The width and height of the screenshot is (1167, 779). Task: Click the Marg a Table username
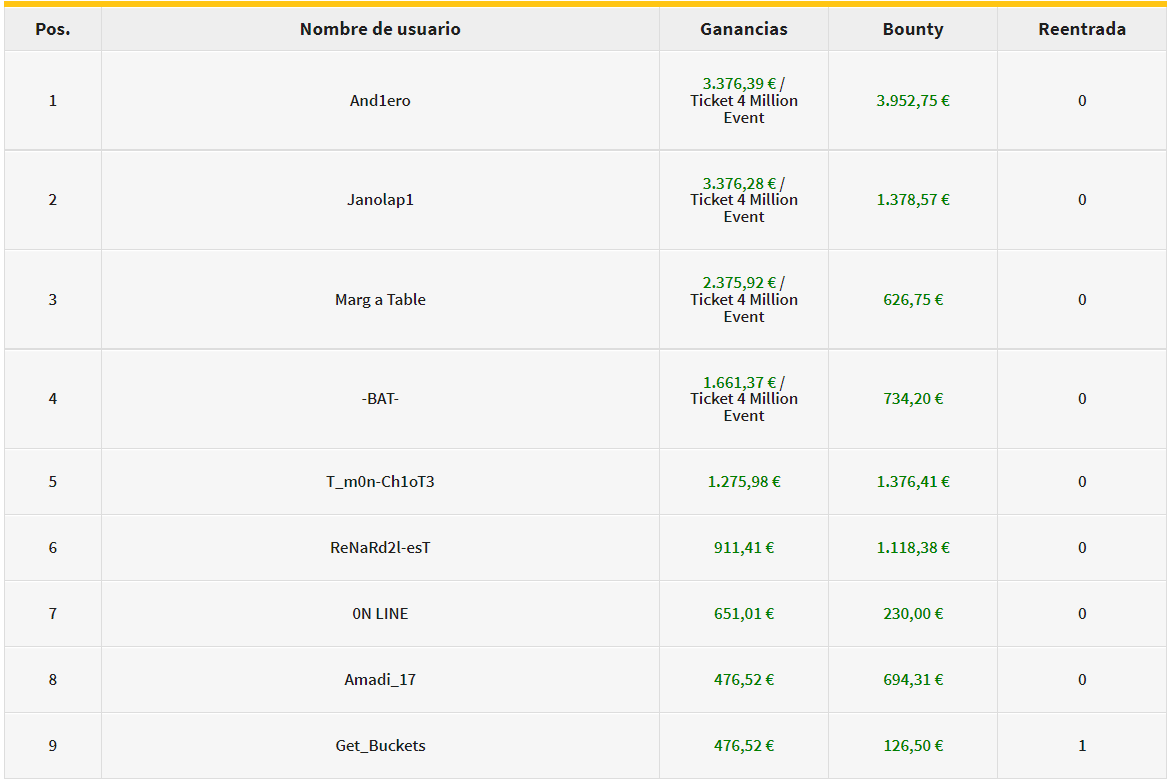coord(380,299)
